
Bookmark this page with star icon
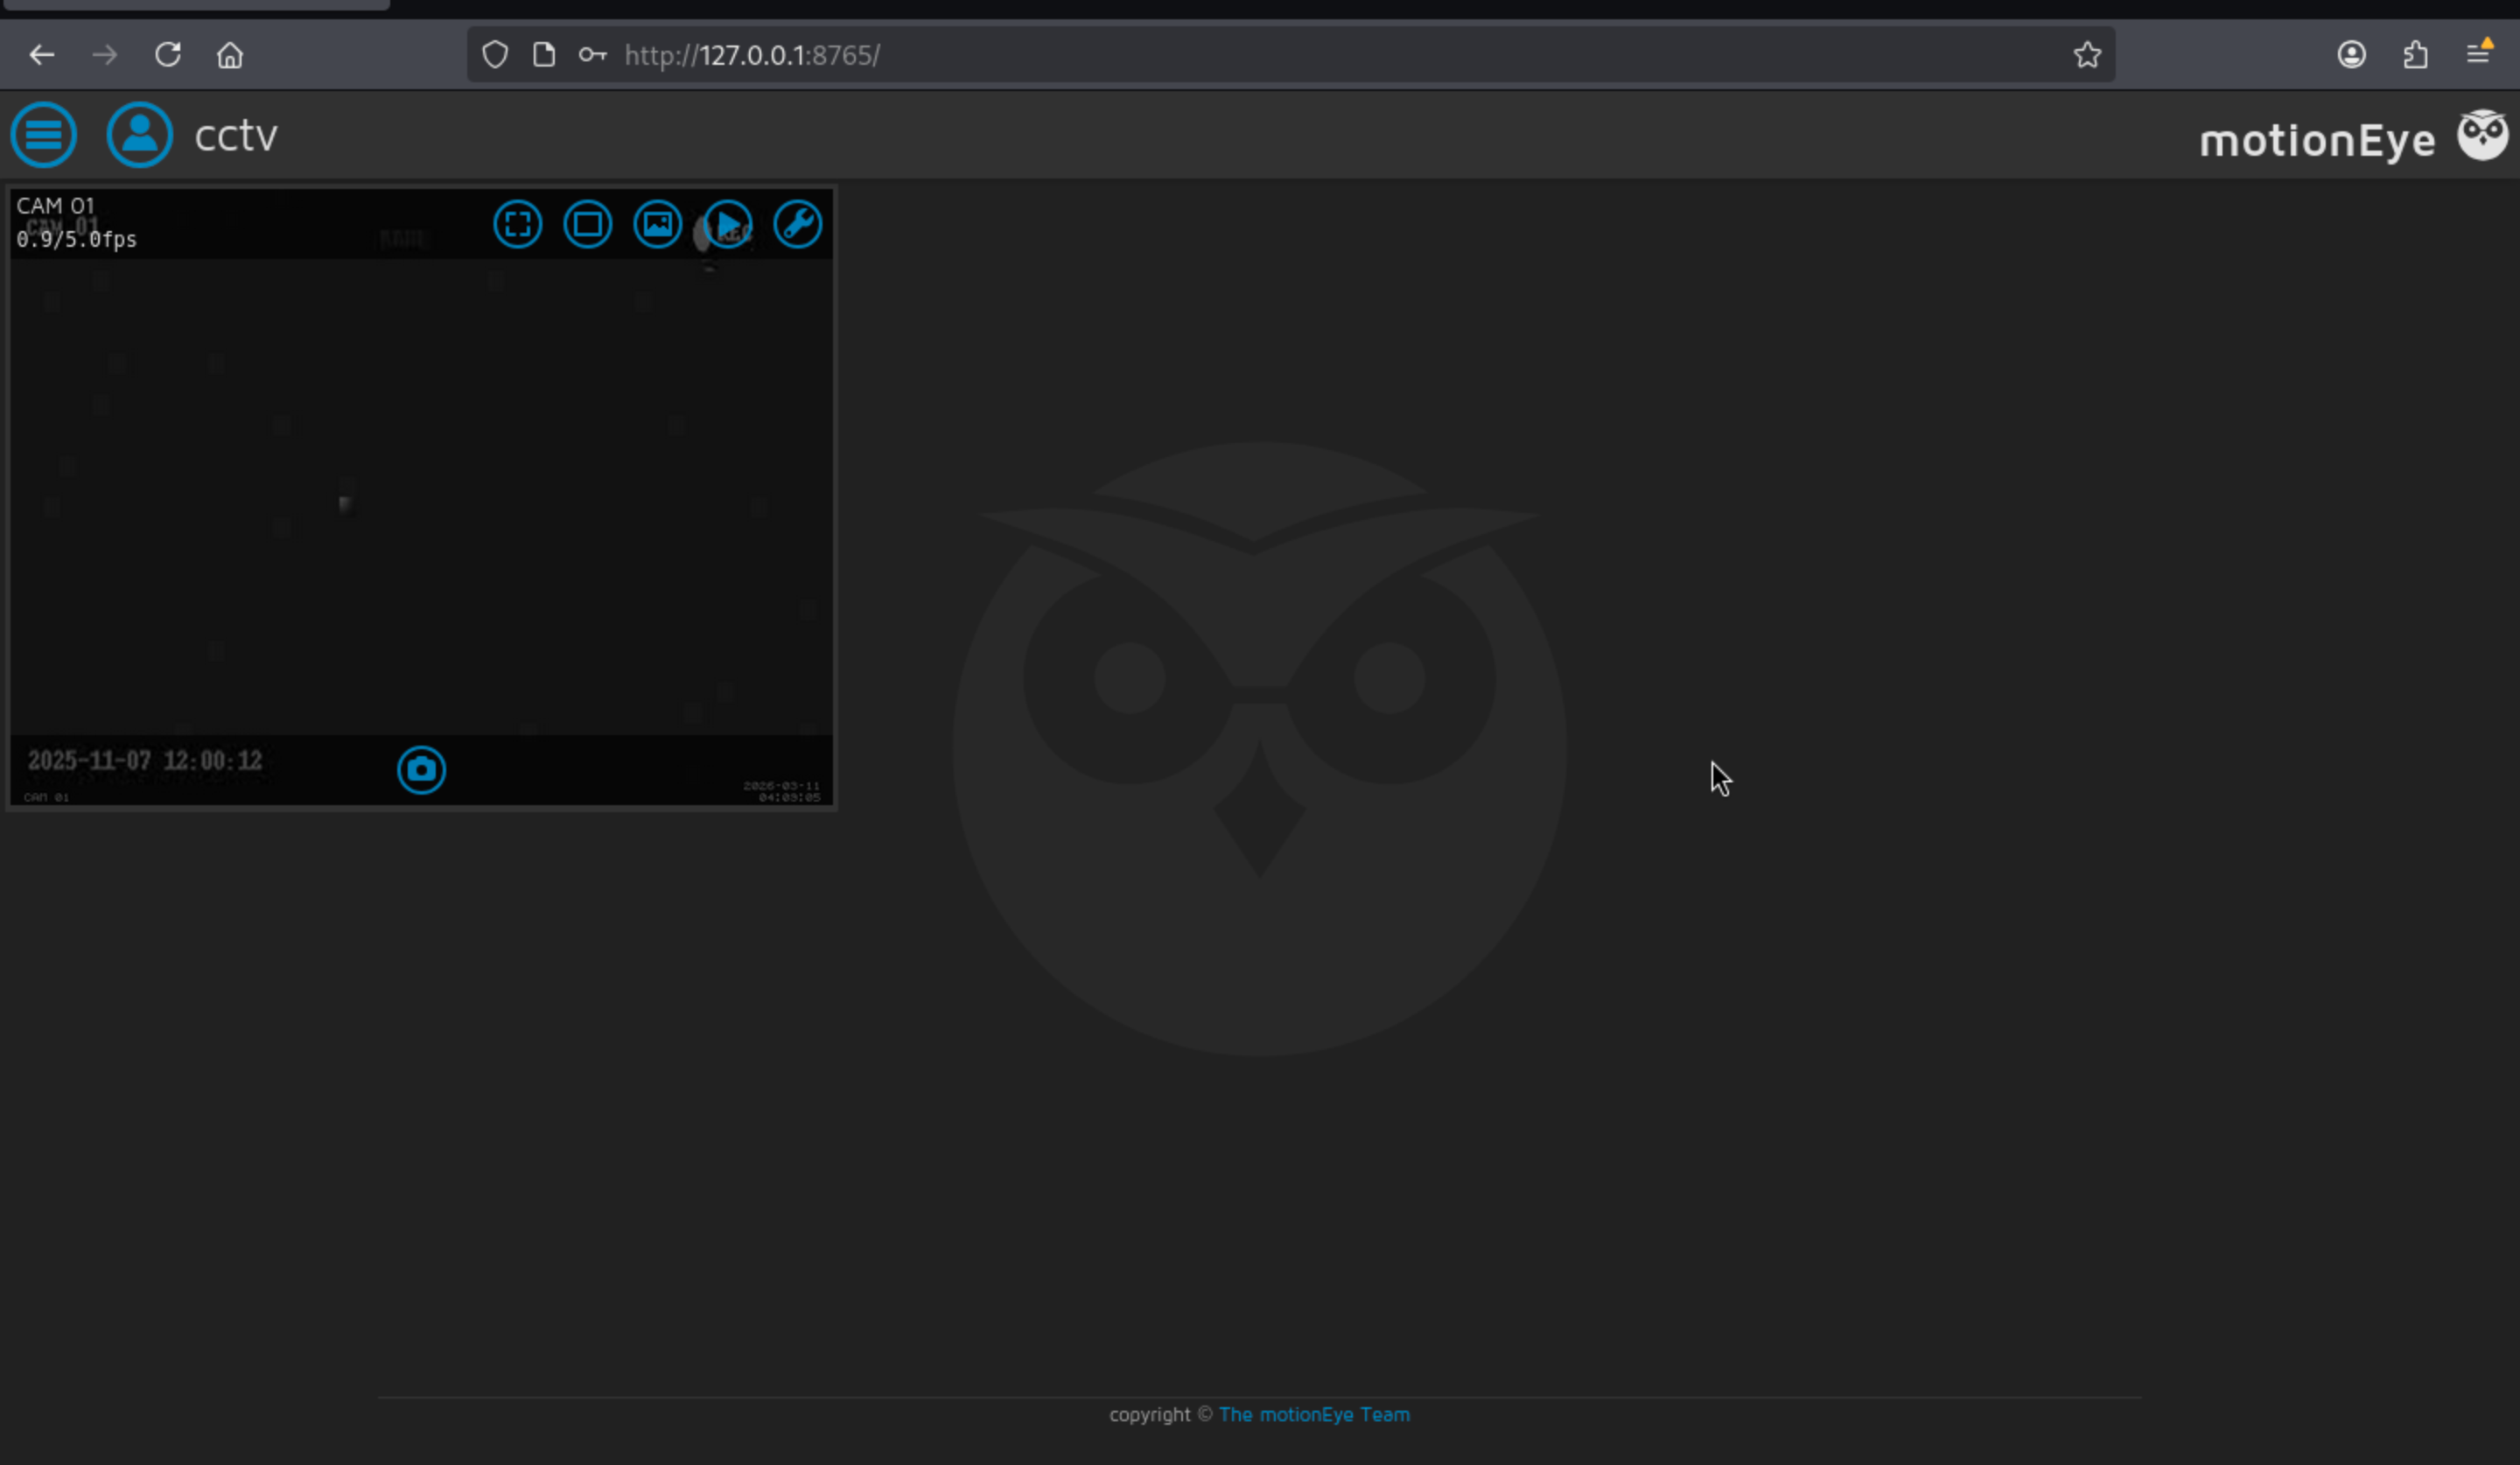[2086, 55]
